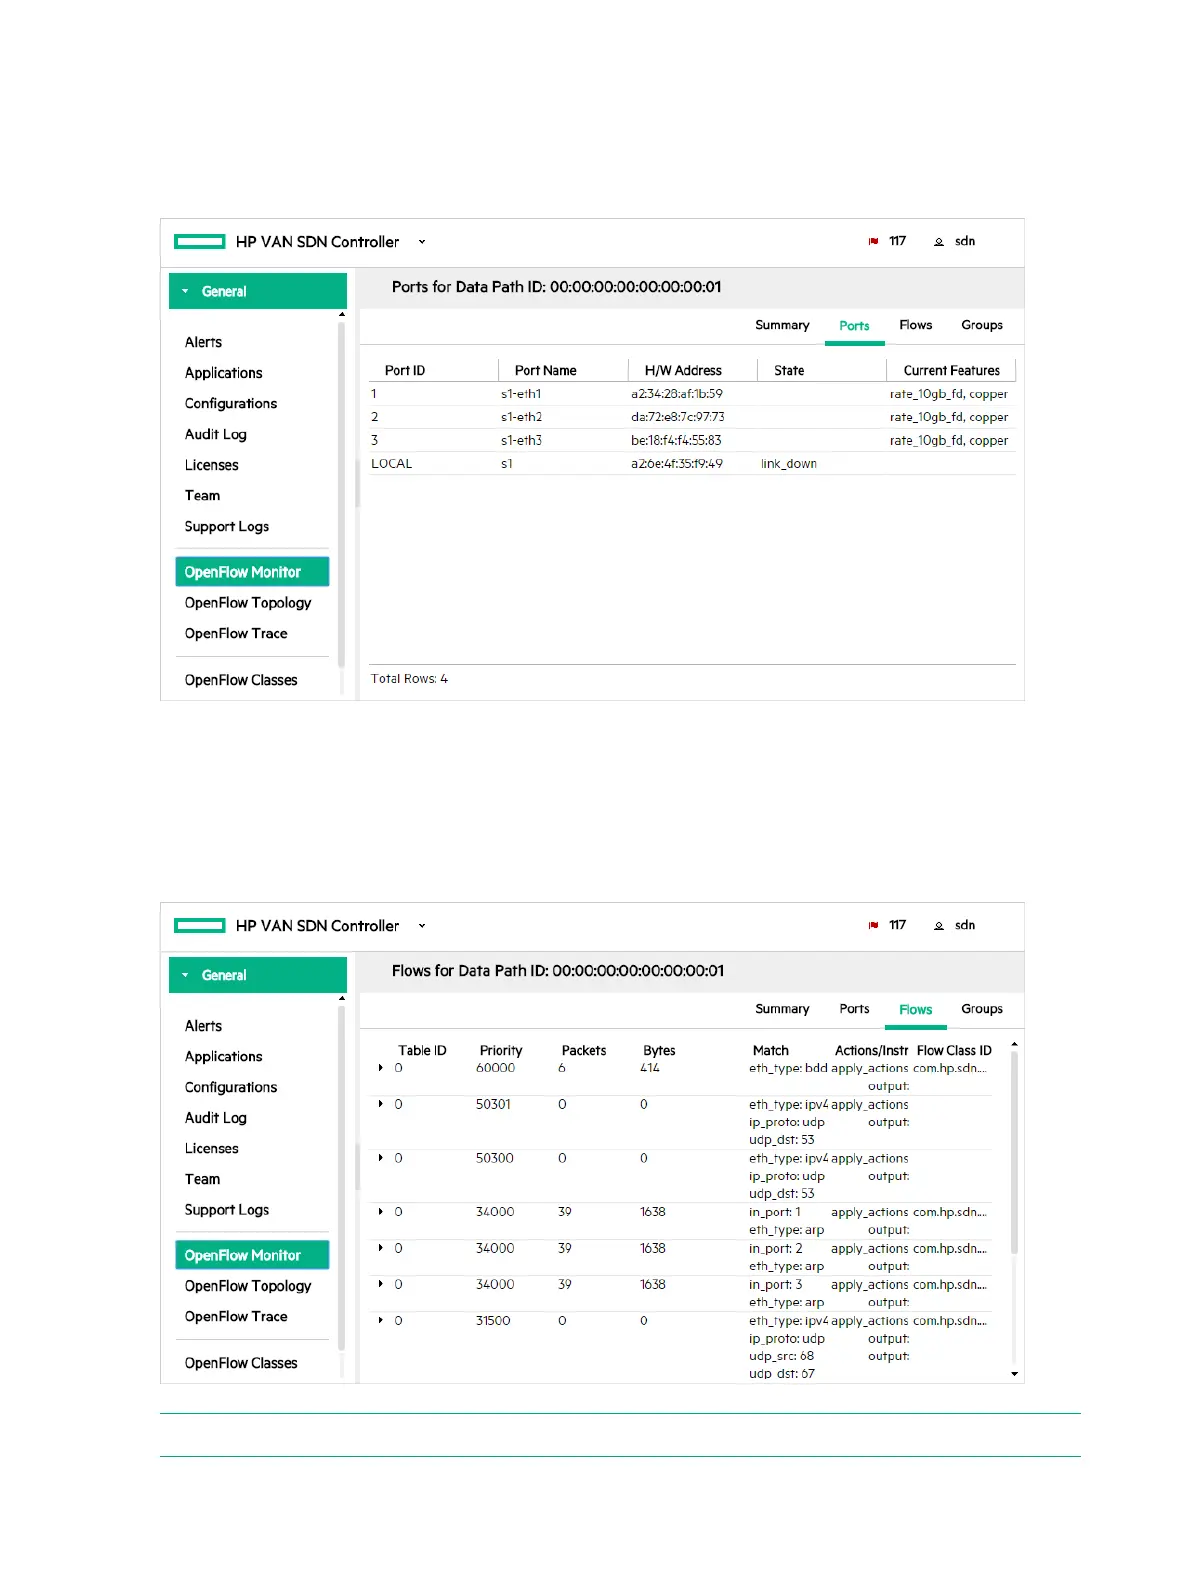This screenshot has height=1584, width=1189.
Task: Click HP logo in the Flows page header
Action: (x=200, y=925)
